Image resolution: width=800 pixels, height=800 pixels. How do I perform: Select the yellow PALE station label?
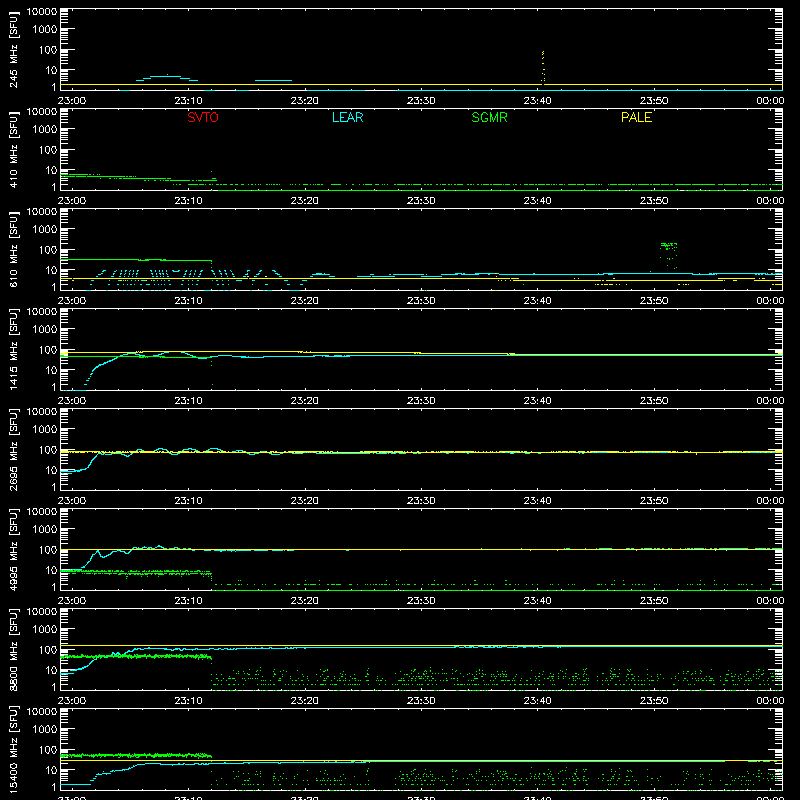coord(636,117)
